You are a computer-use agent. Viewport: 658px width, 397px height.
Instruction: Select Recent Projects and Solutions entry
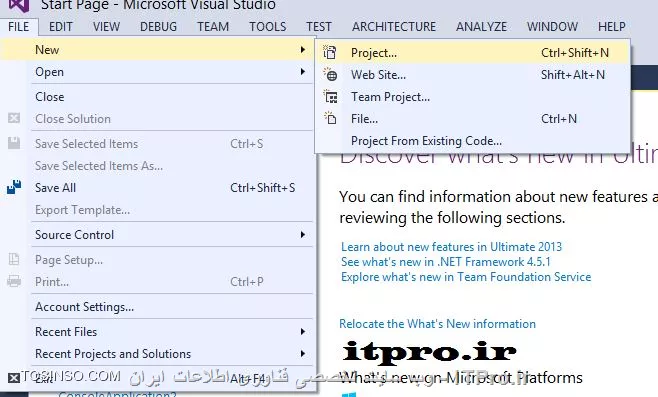157,354
